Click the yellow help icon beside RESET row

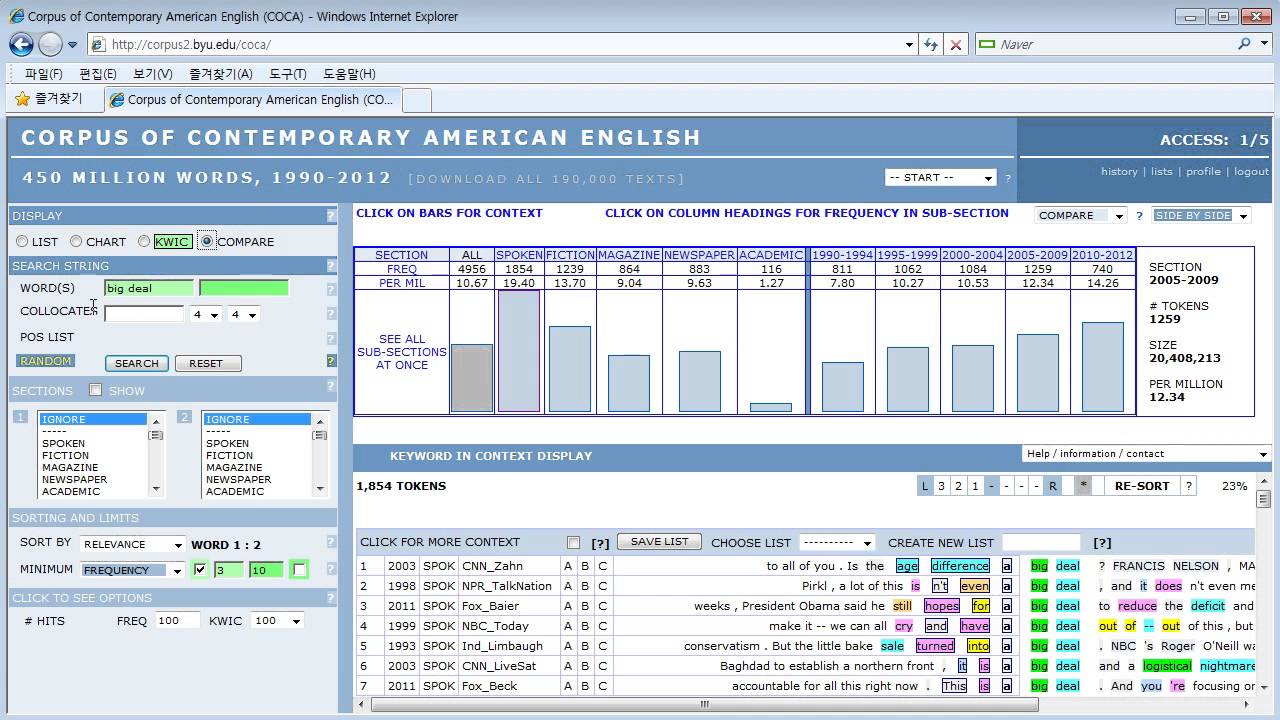(x=331, y=361)
